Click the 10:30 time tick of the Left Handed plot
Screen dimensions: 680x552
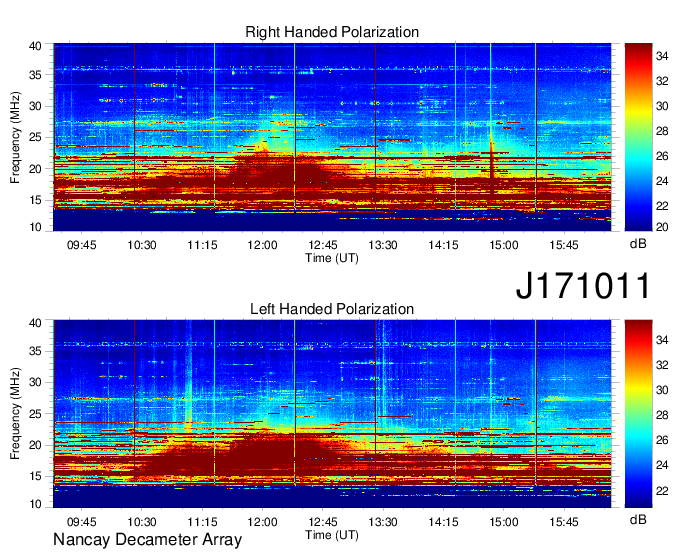tap(142, 522)
